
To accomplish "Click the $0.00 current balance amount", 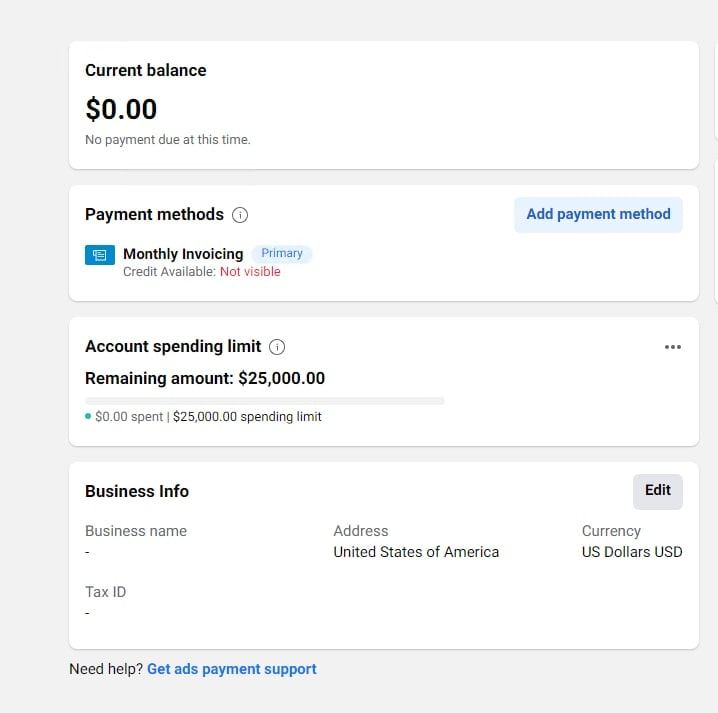I will click(x=121, y=109).
